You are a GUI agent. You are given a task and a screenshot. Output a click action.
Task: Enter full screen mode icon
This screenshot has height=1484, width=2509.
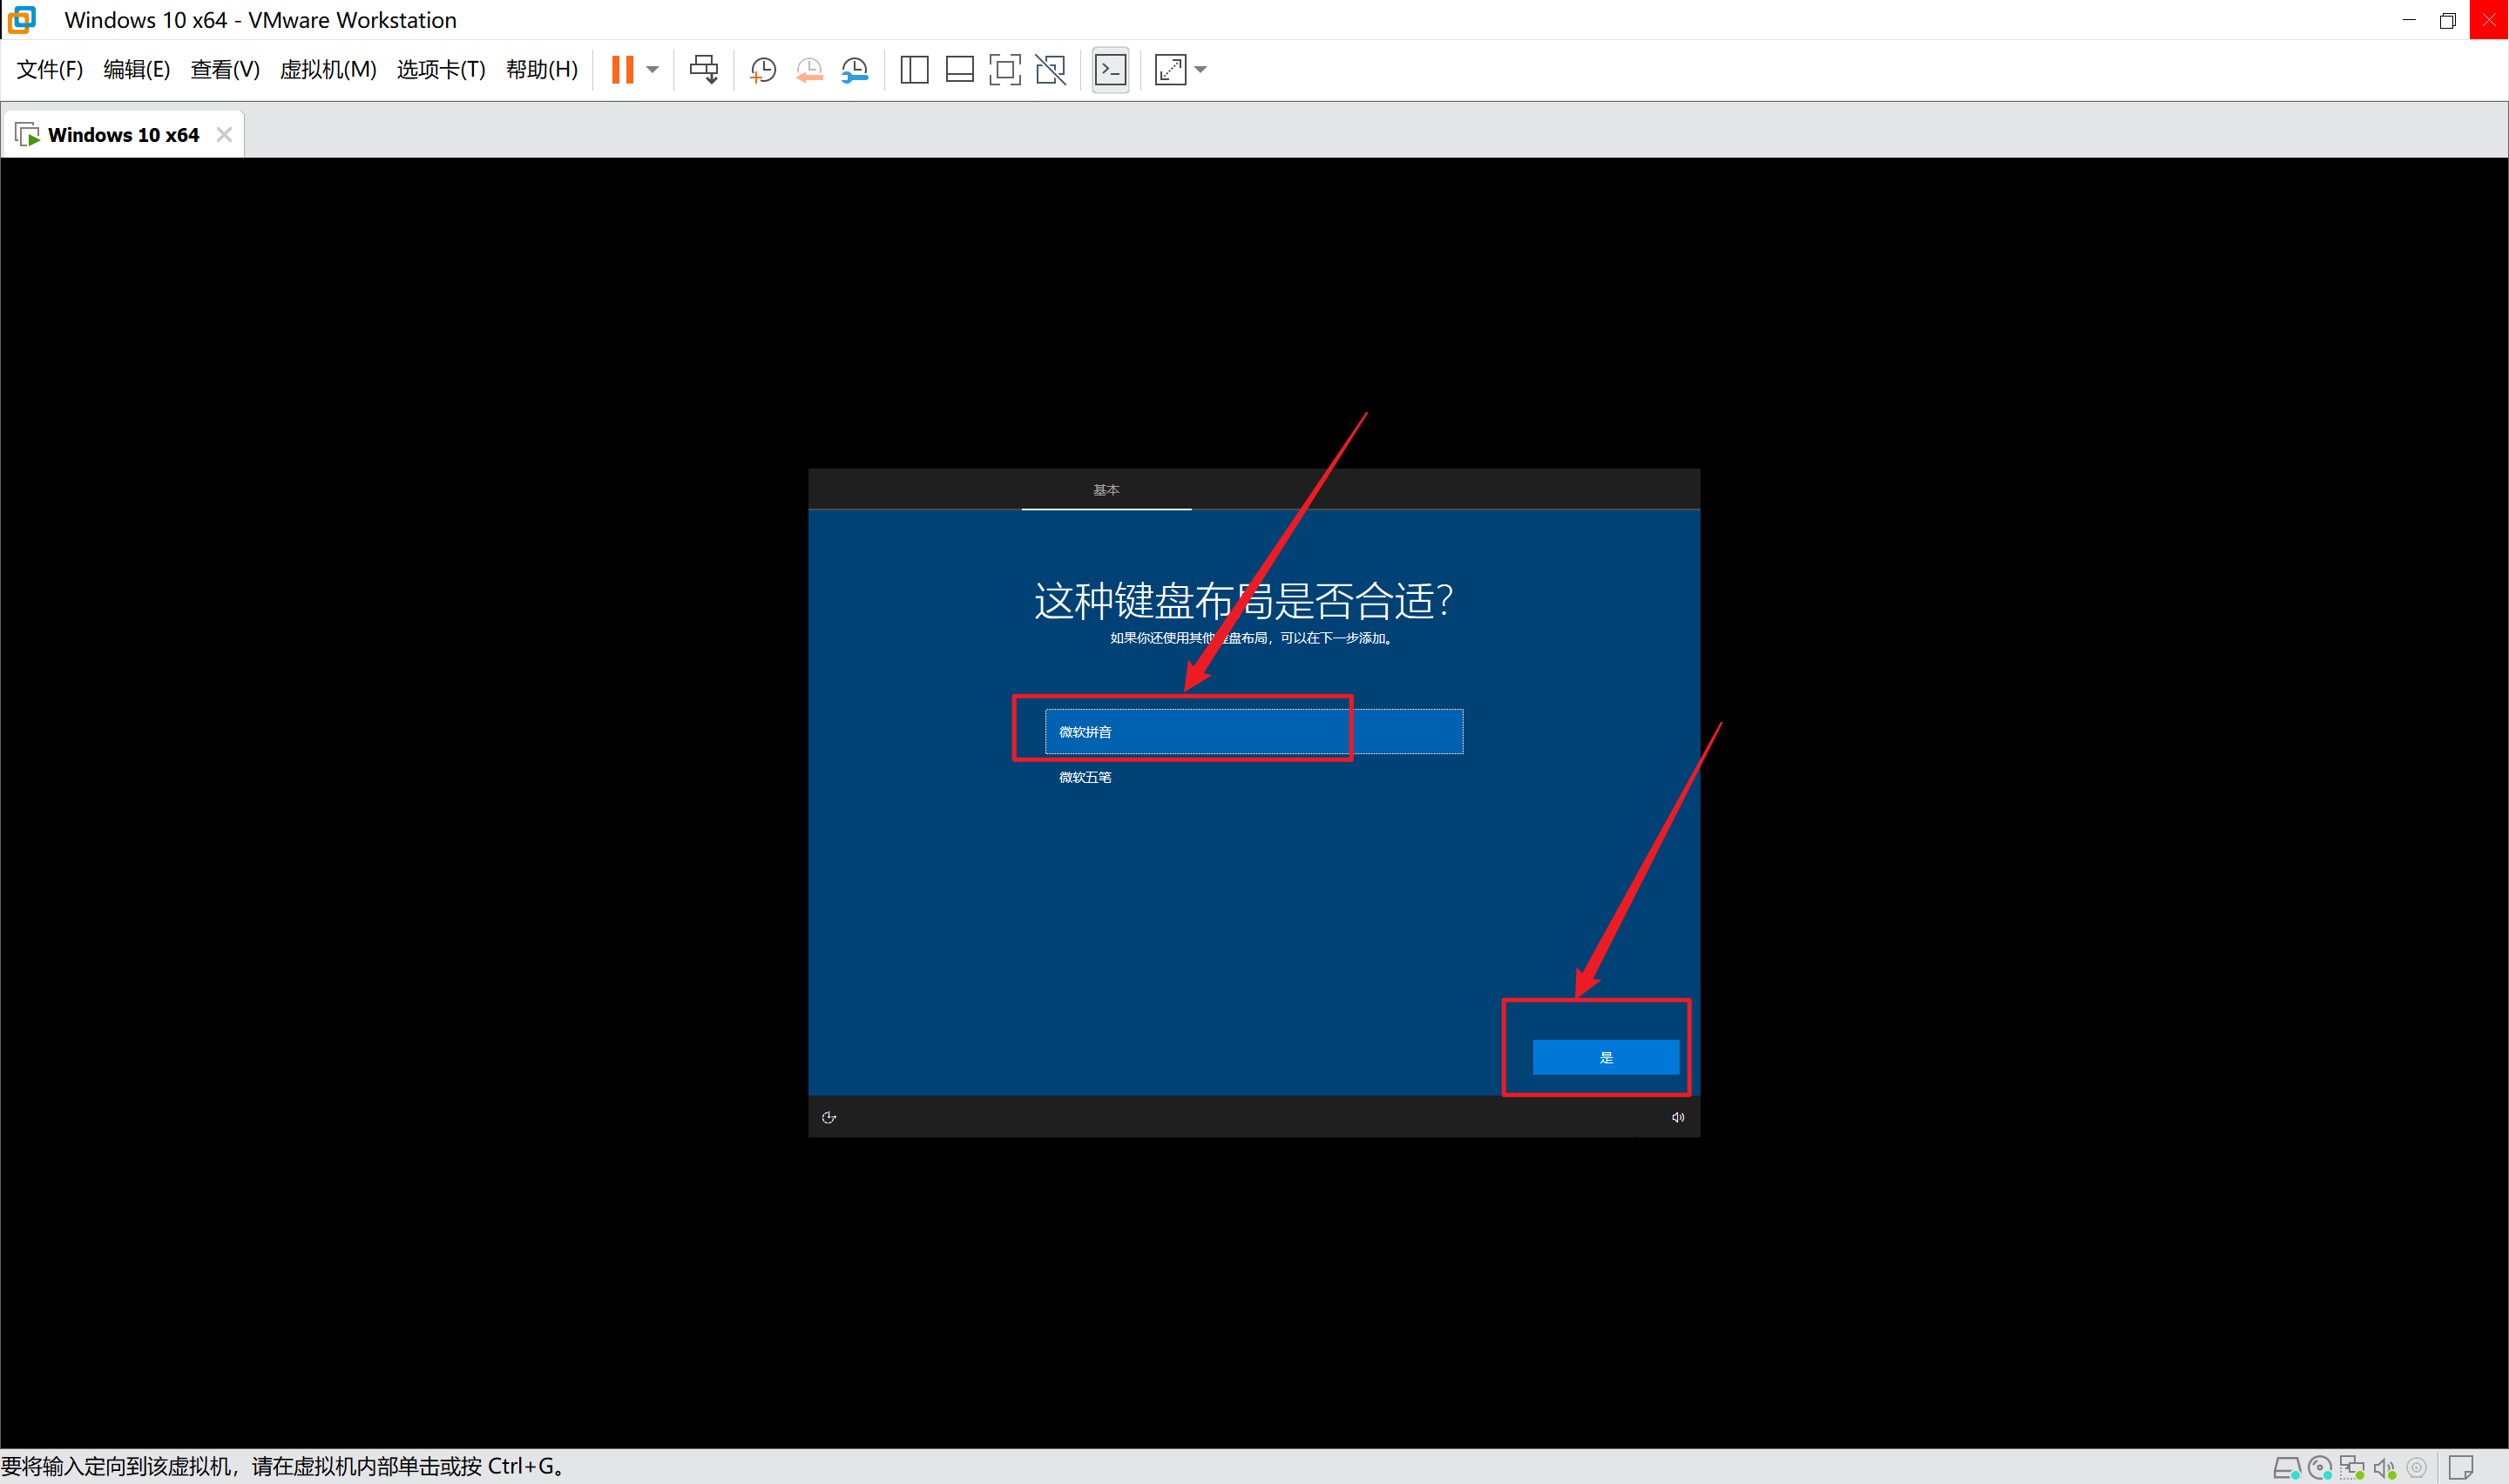point(1004,69)
